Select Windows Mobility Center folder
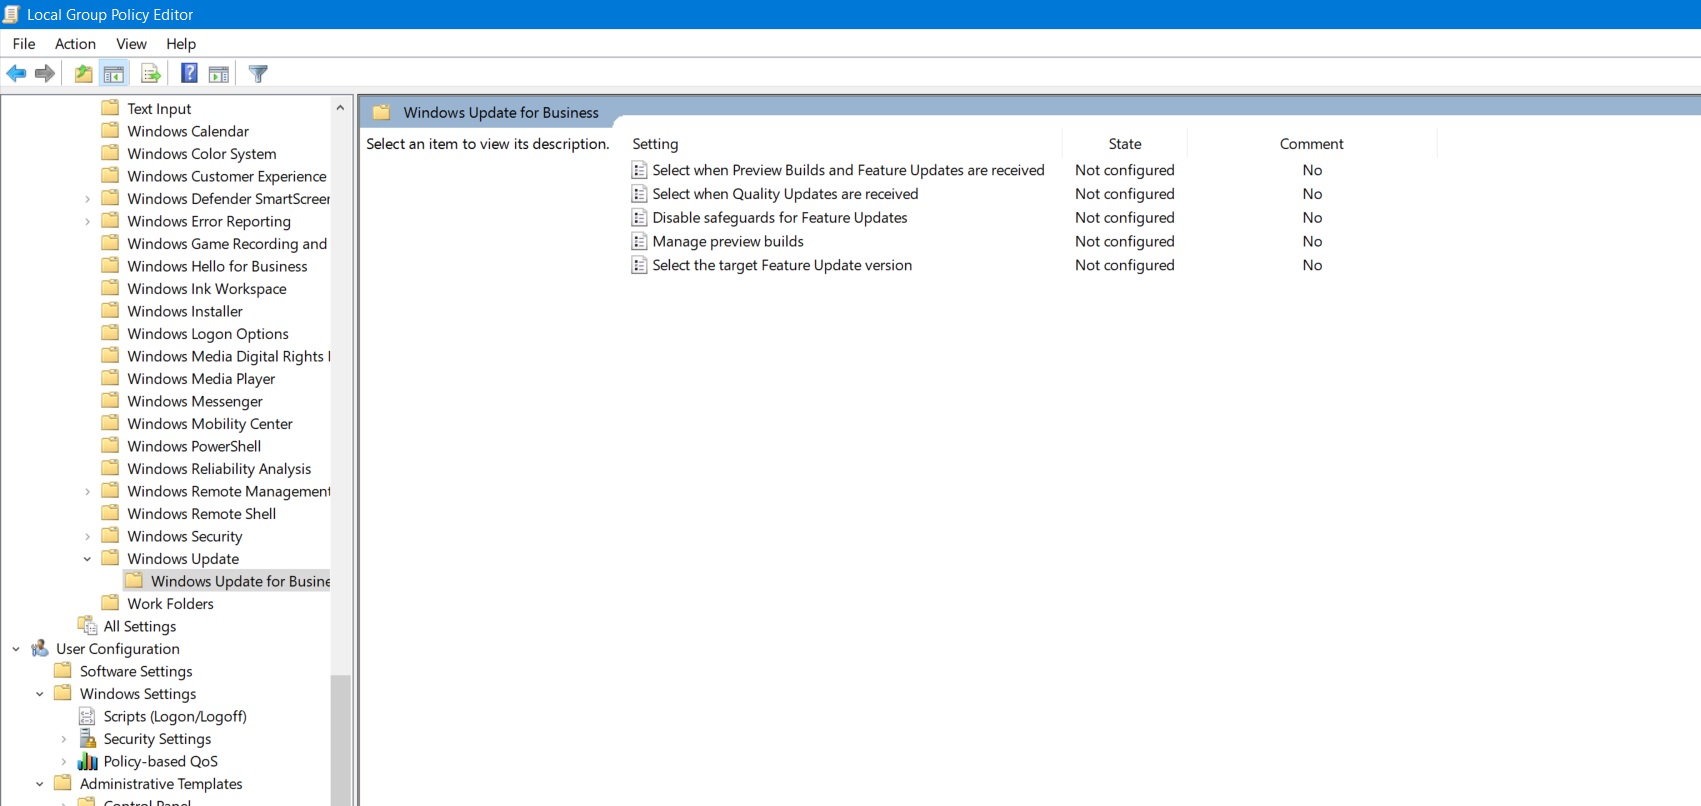The width and height of the screenshot is (1701, 806). 210,424
